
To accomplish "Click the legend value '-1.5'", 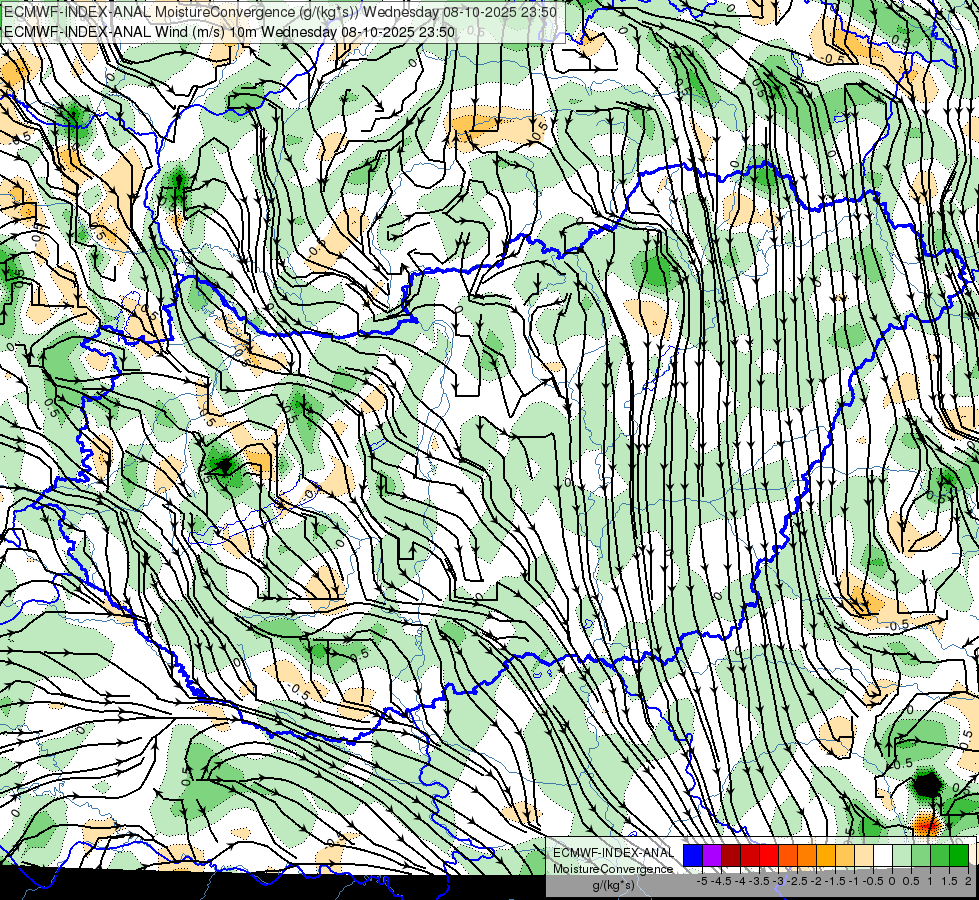I will coord(836,881).
